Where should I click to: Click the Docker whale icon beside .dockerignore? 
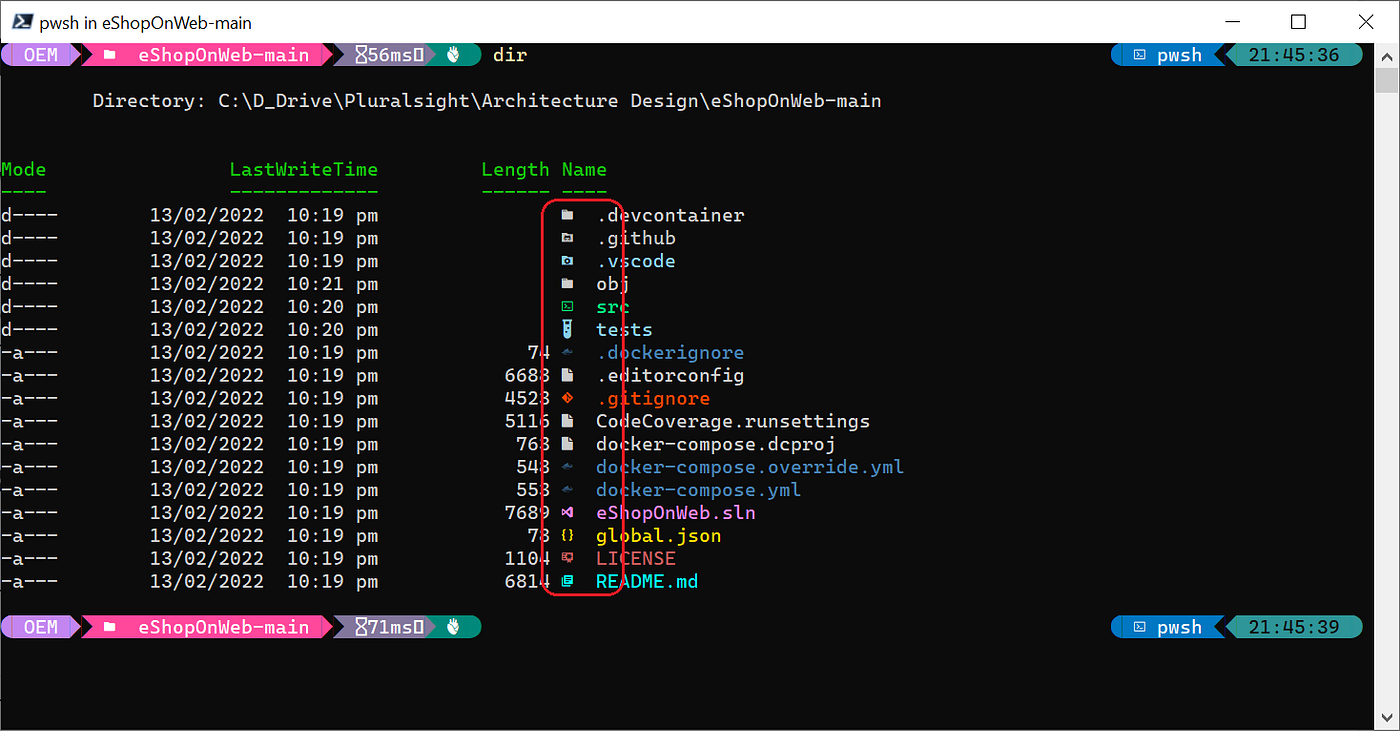coord(567,352)
